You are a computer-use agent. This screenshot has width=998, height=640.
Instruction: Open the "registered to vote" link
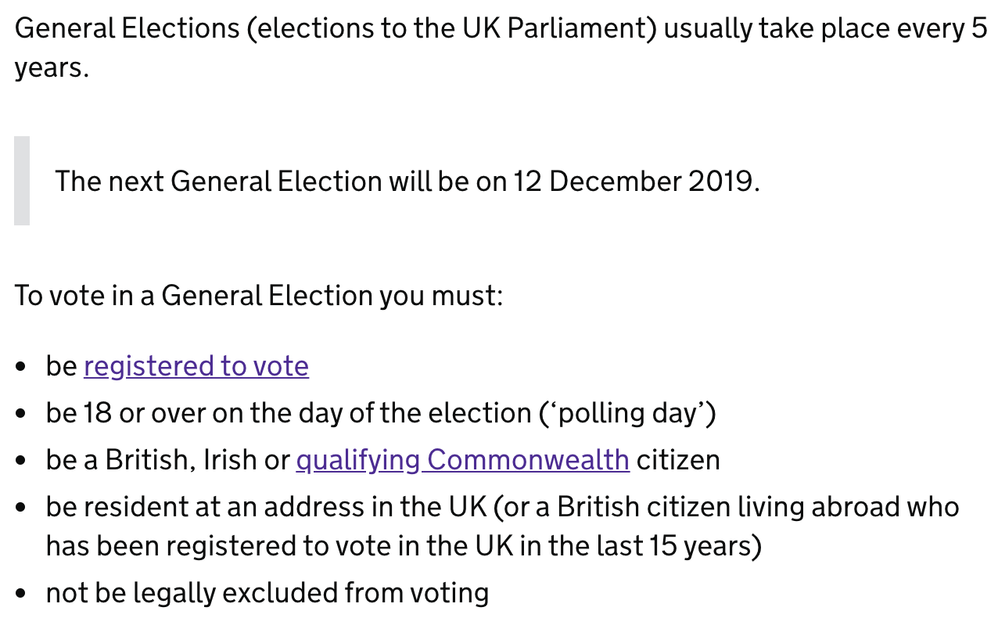tap(196, 366)
